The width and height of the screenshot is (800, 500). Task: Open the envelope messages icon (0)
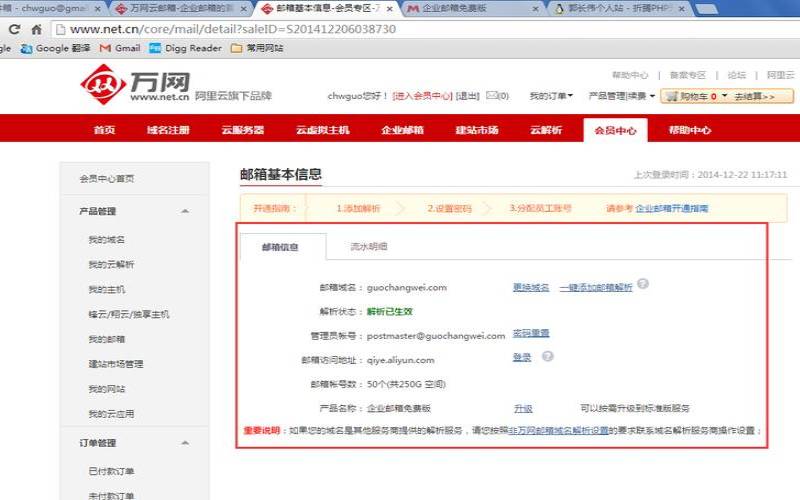(x=492, y=95)
